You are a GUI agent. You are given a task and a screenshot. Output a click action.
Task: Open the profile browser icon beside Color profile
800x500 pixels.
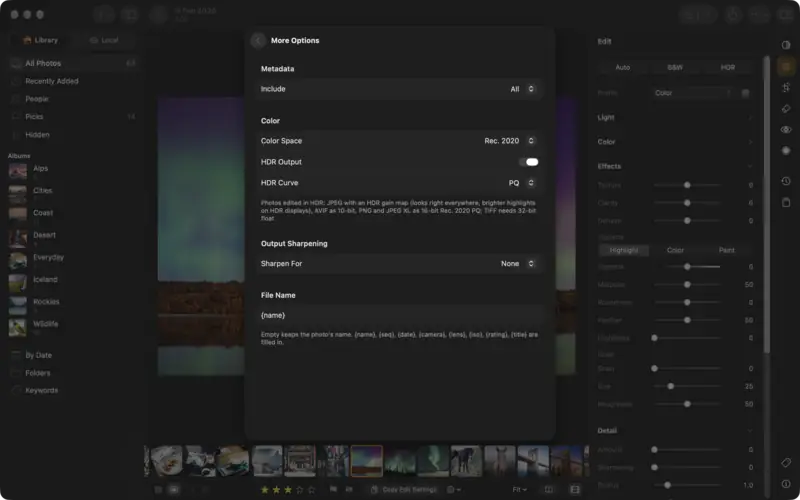[x=745, y=93]
